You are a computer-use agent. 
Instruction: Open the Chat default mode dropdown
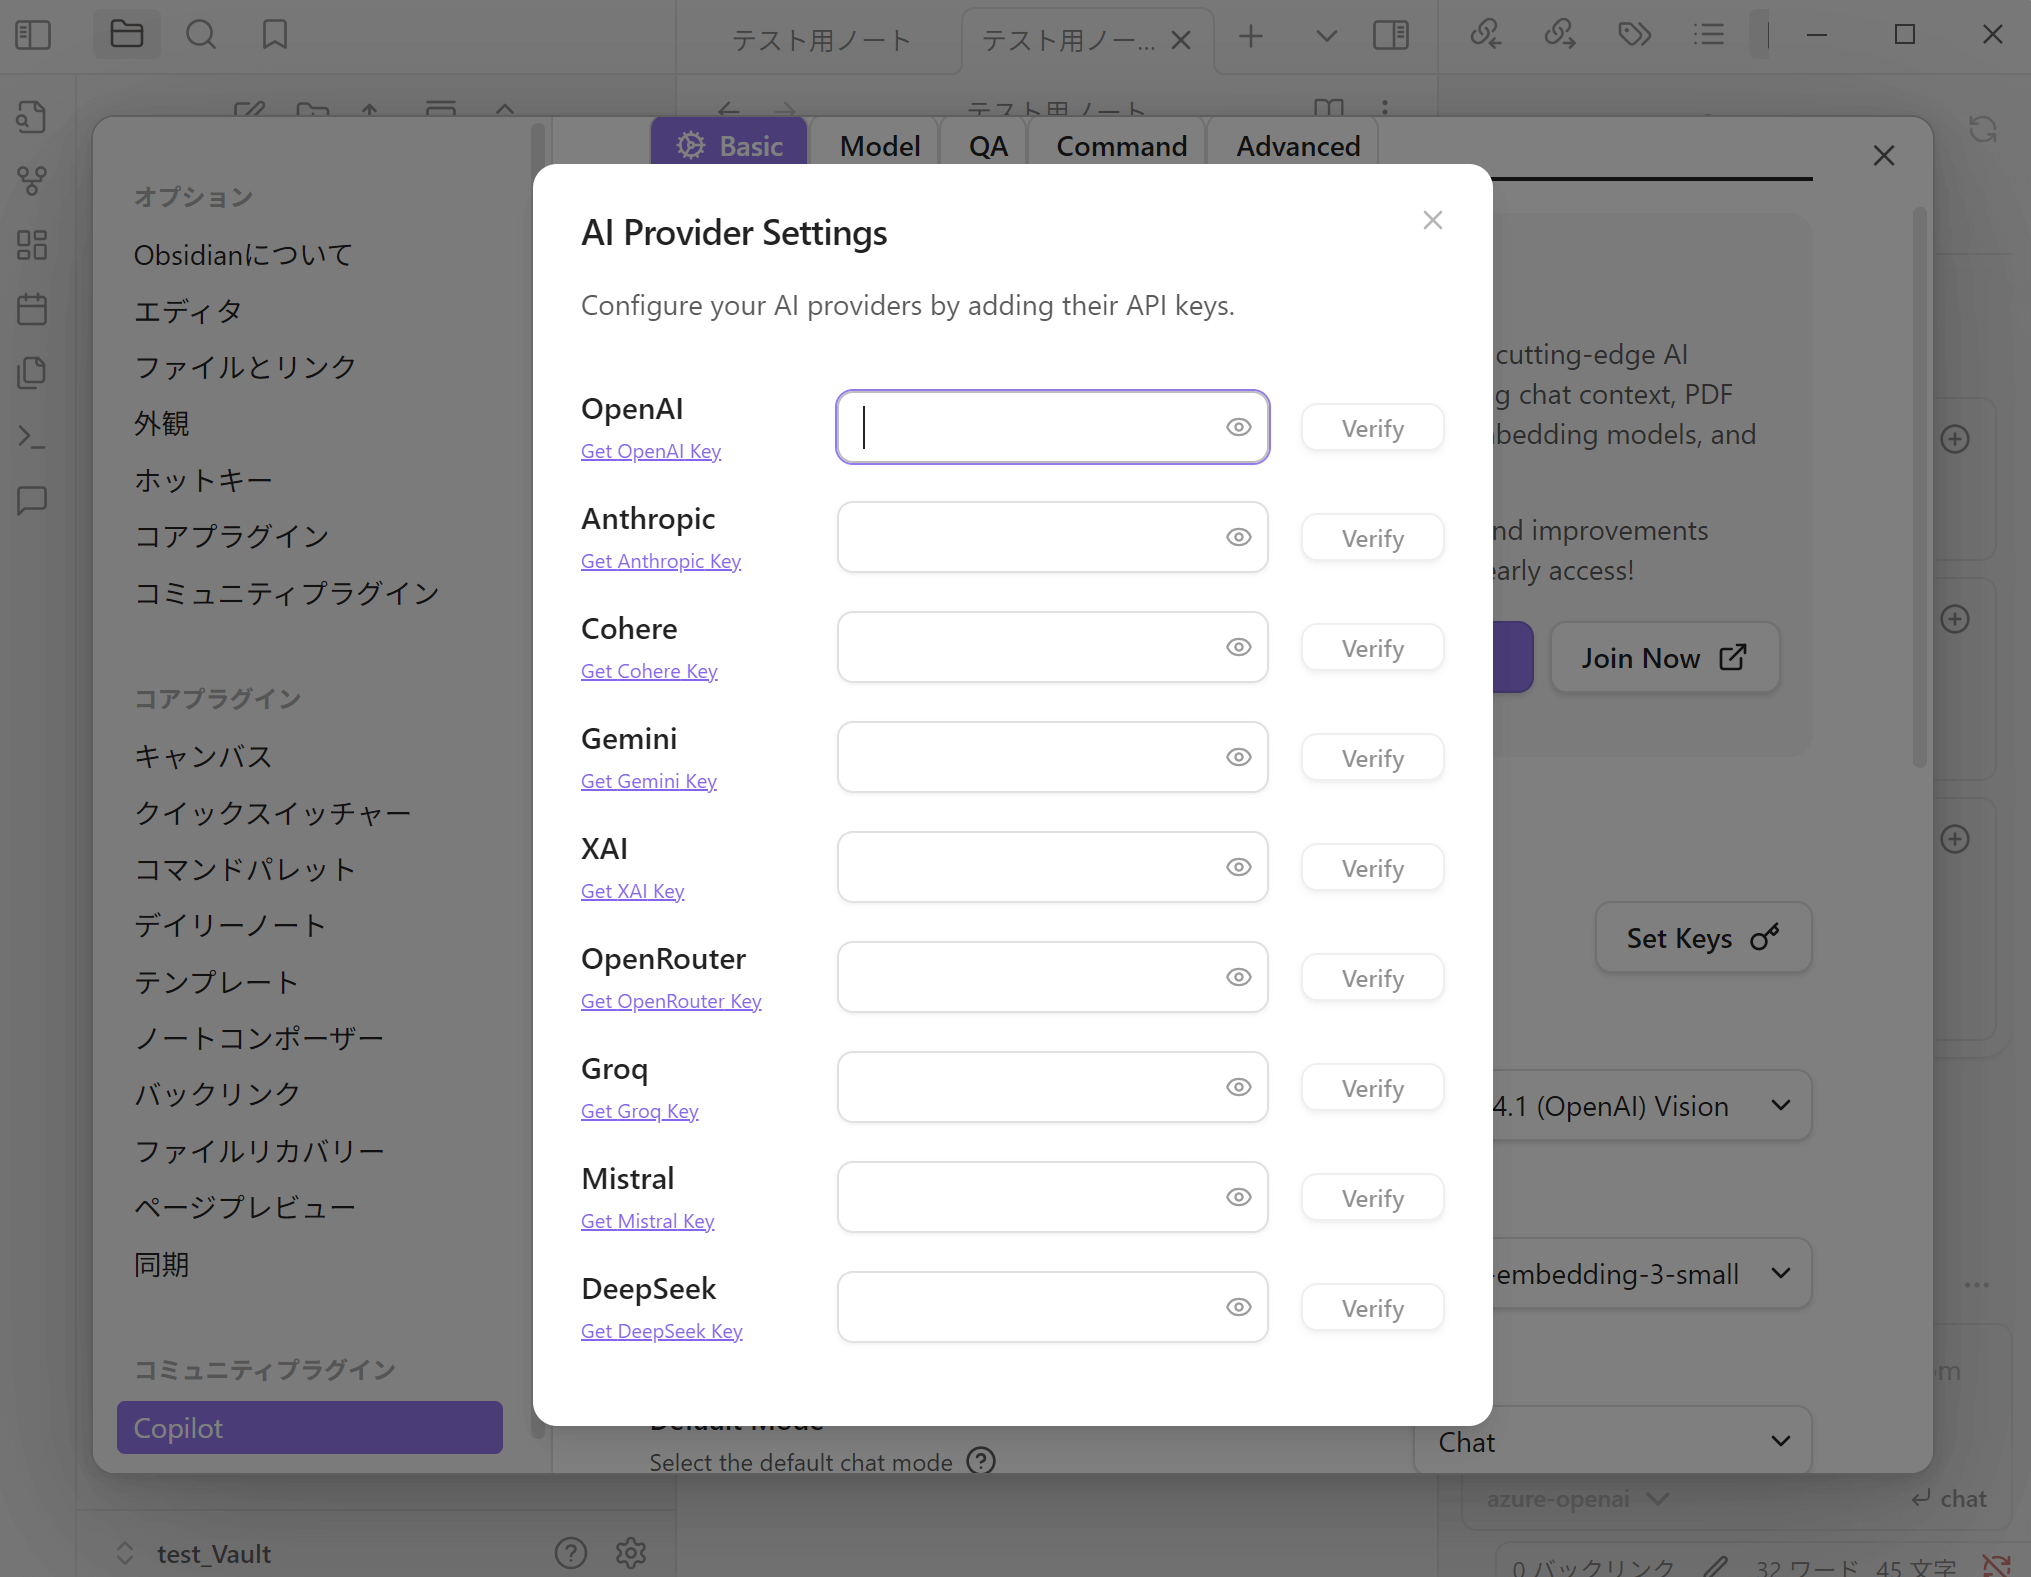(1613, 1440)
